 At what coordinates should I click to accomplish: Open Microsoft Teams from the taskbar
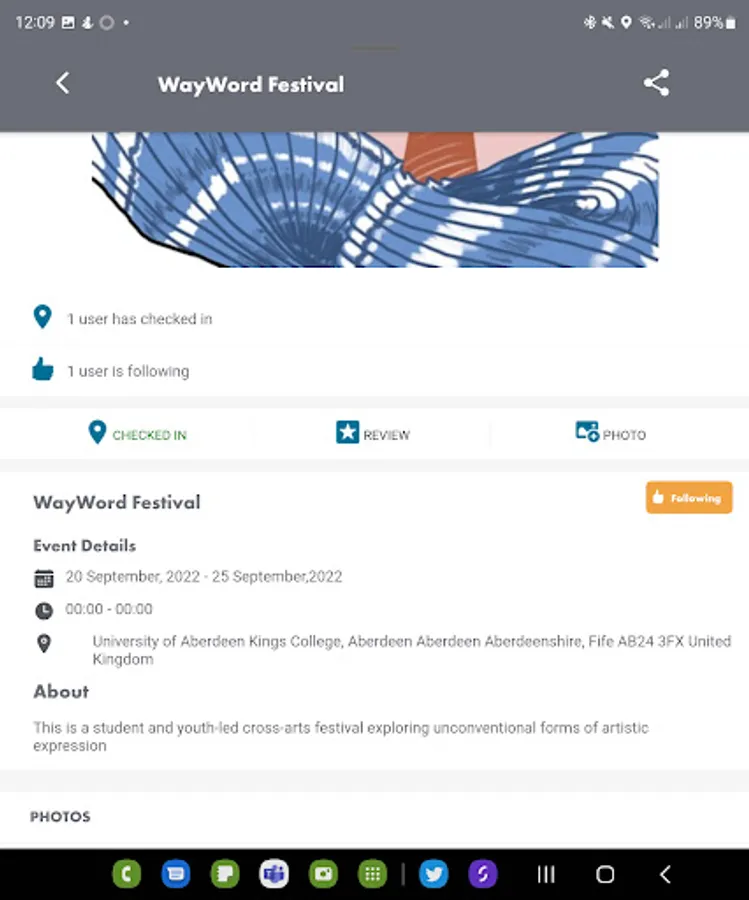pyautogui.click(x=274, y=874)
